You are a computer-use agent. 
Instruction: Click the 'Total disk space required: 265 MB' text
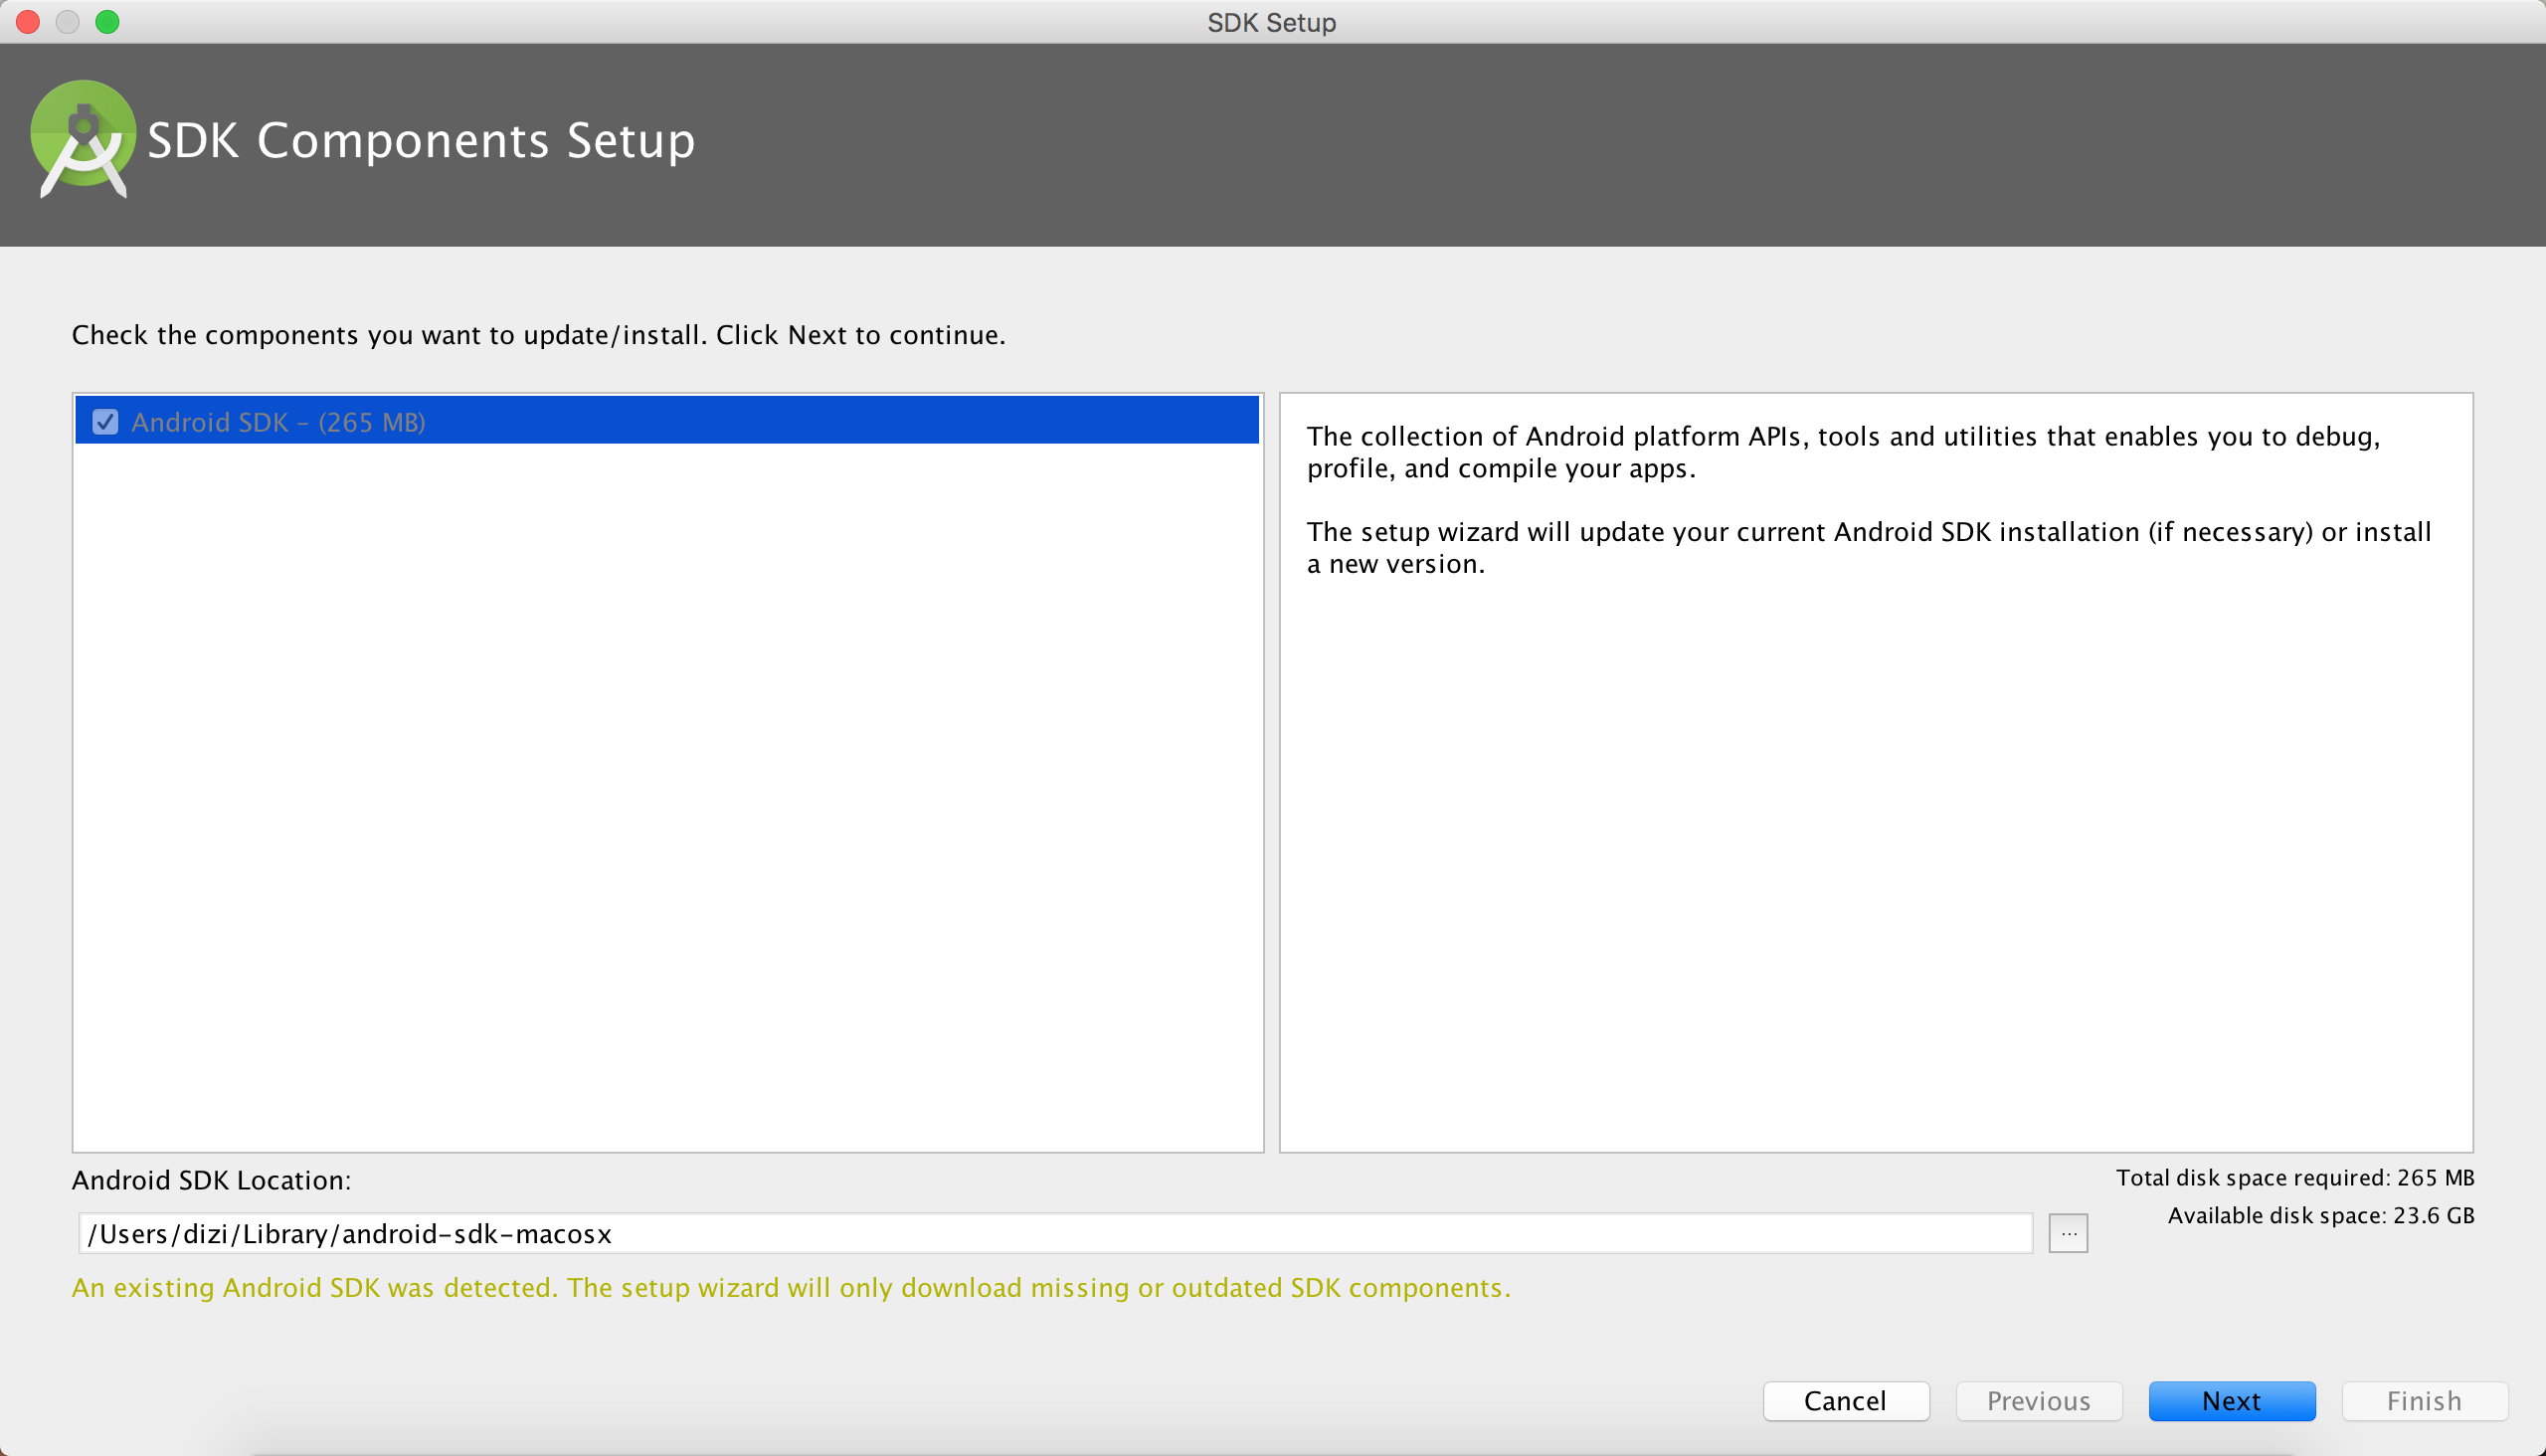pos(2295,1177)
